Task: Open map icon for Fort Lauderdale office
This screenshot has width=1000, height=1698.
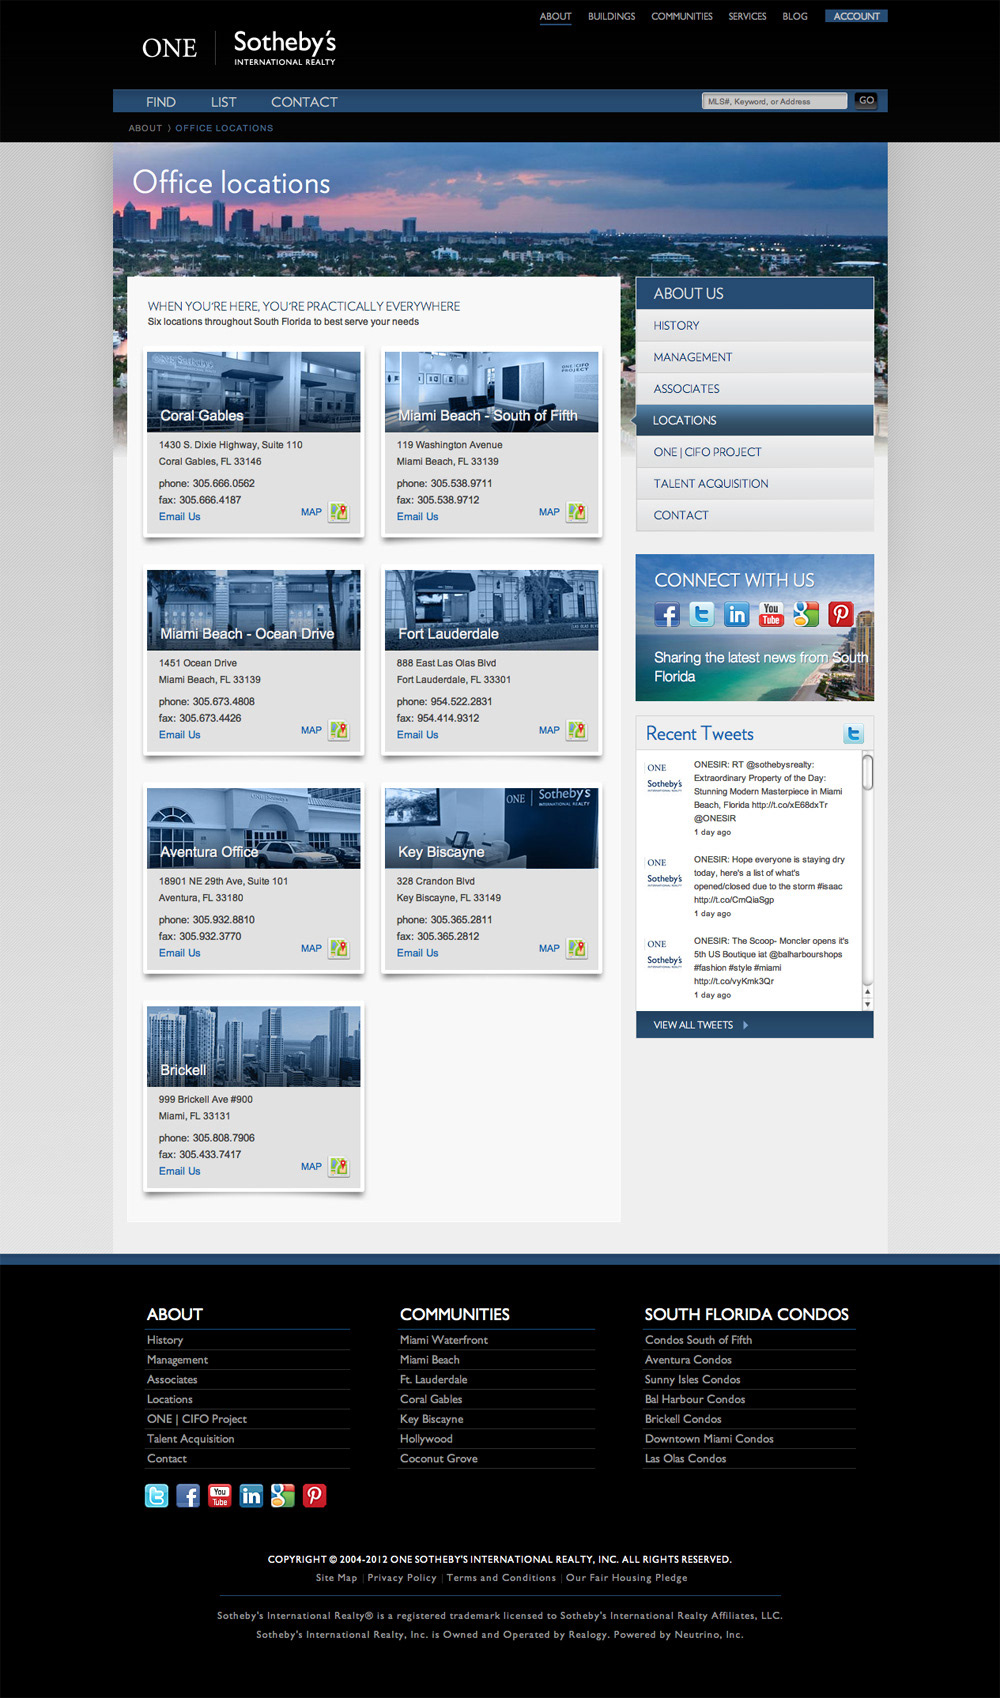Action: [577, 730]
